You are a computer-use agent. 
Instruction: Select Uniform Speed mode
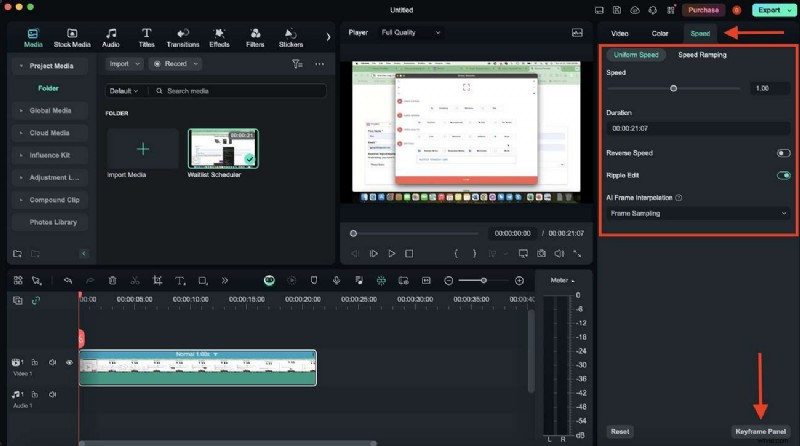click(636, 55)
